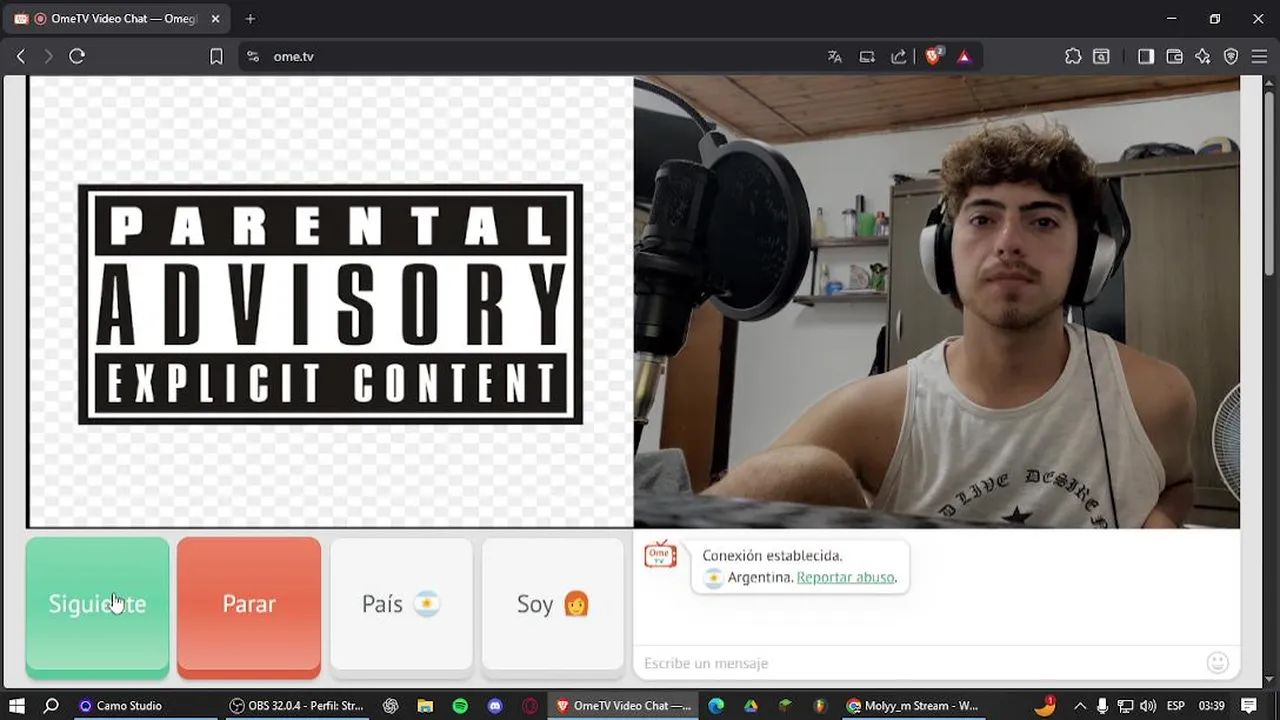Open the País country selector
This screenshot has height=720, width=1280.
(x=401, y=604)
